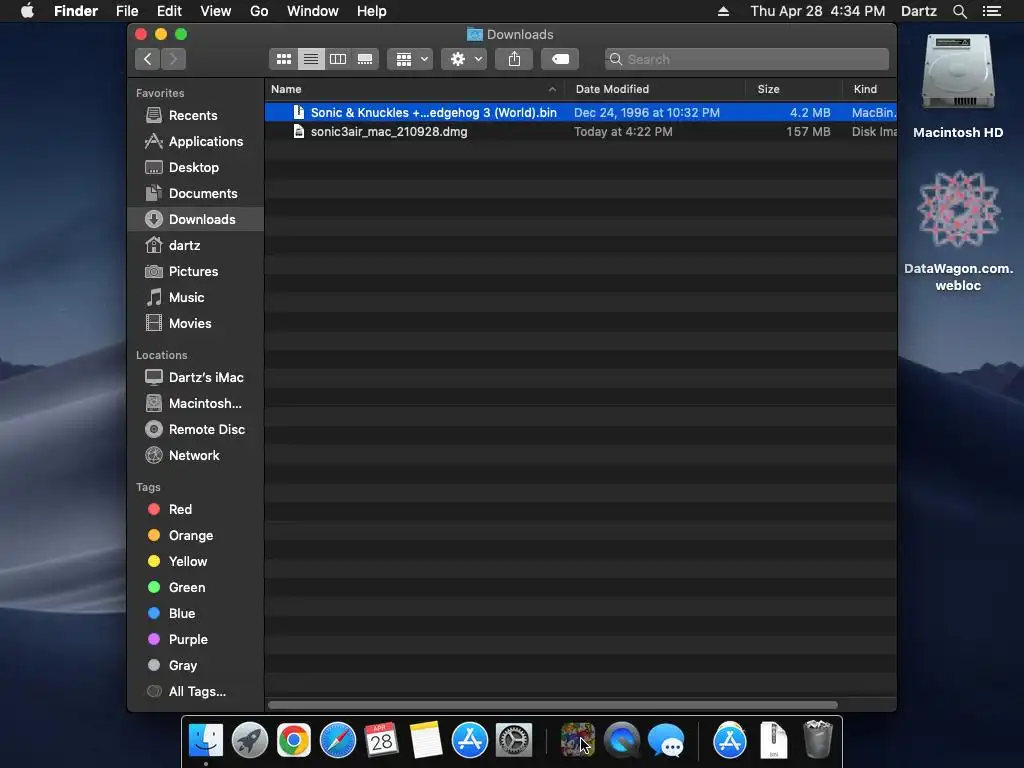Open Recents in the sidebar
This screenshot has width=1024, height=768.
point(195,116)
